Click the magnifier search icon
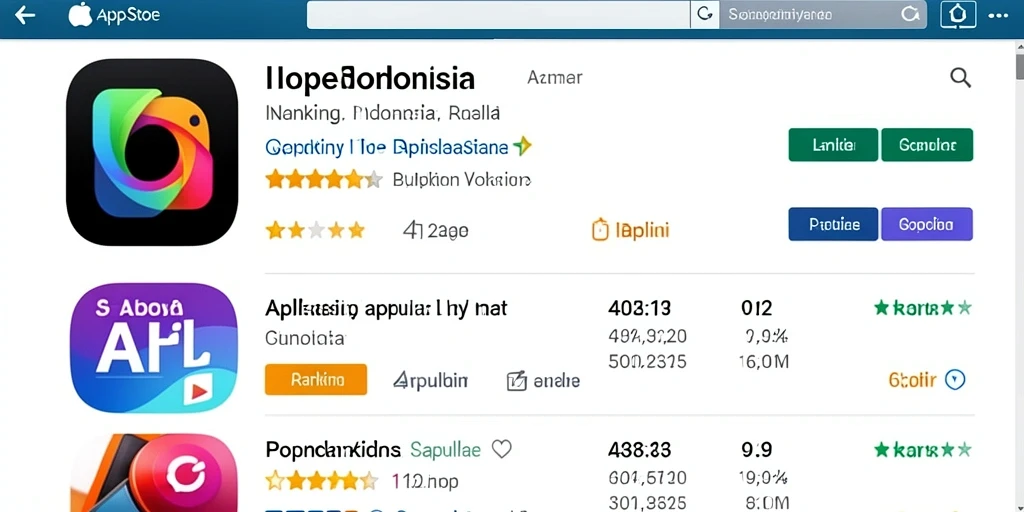Image resolution: width=1024 pixels, height=512 pixels. (x=960, y=78)
